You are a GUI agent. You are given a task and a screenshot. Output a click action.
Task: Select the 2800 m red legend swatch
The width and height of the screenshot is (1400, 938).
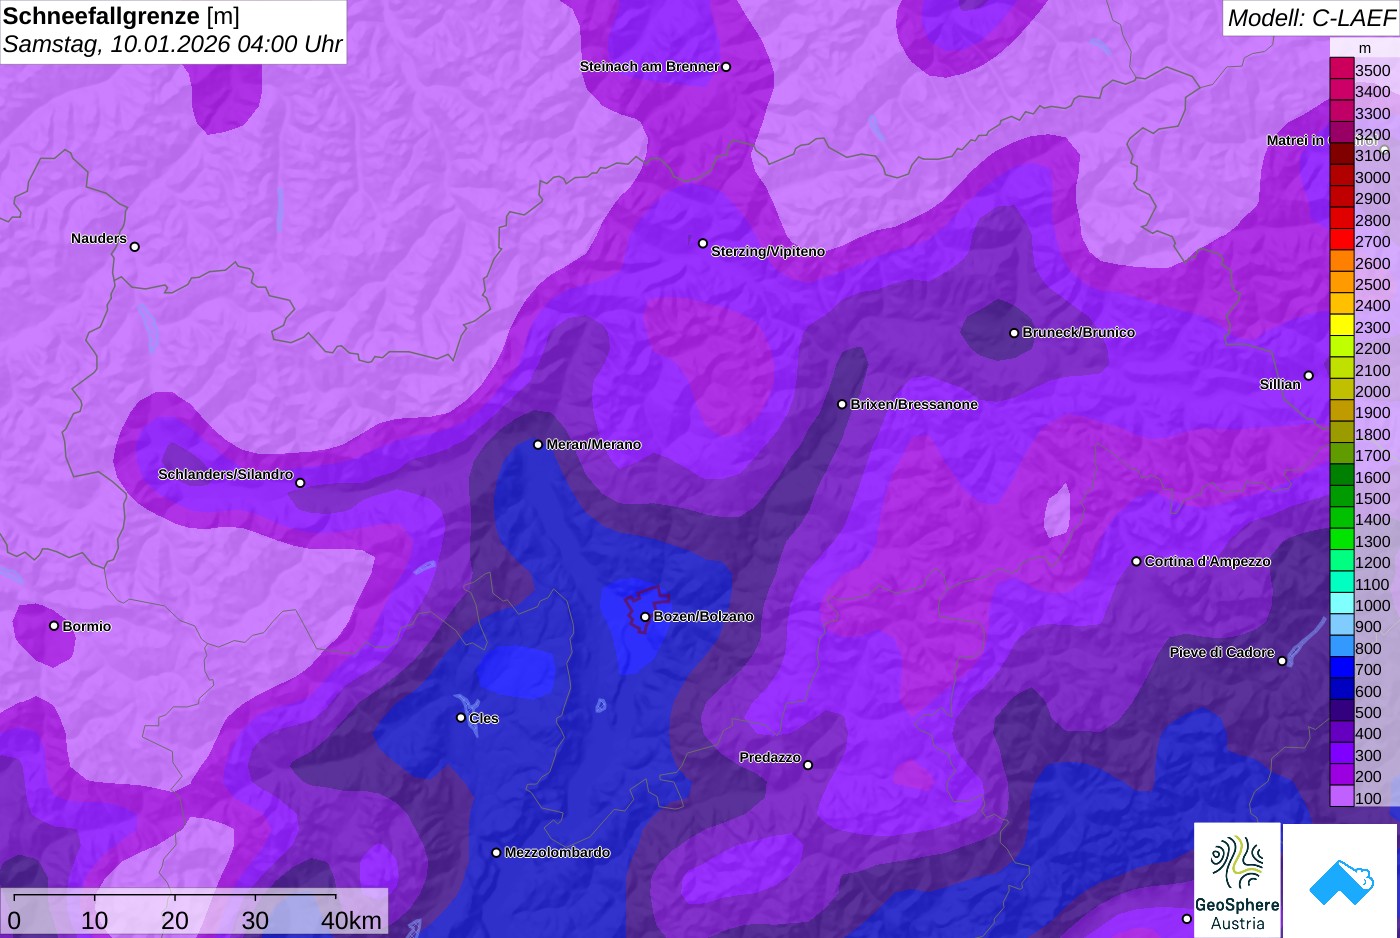tap(1342, 219)
